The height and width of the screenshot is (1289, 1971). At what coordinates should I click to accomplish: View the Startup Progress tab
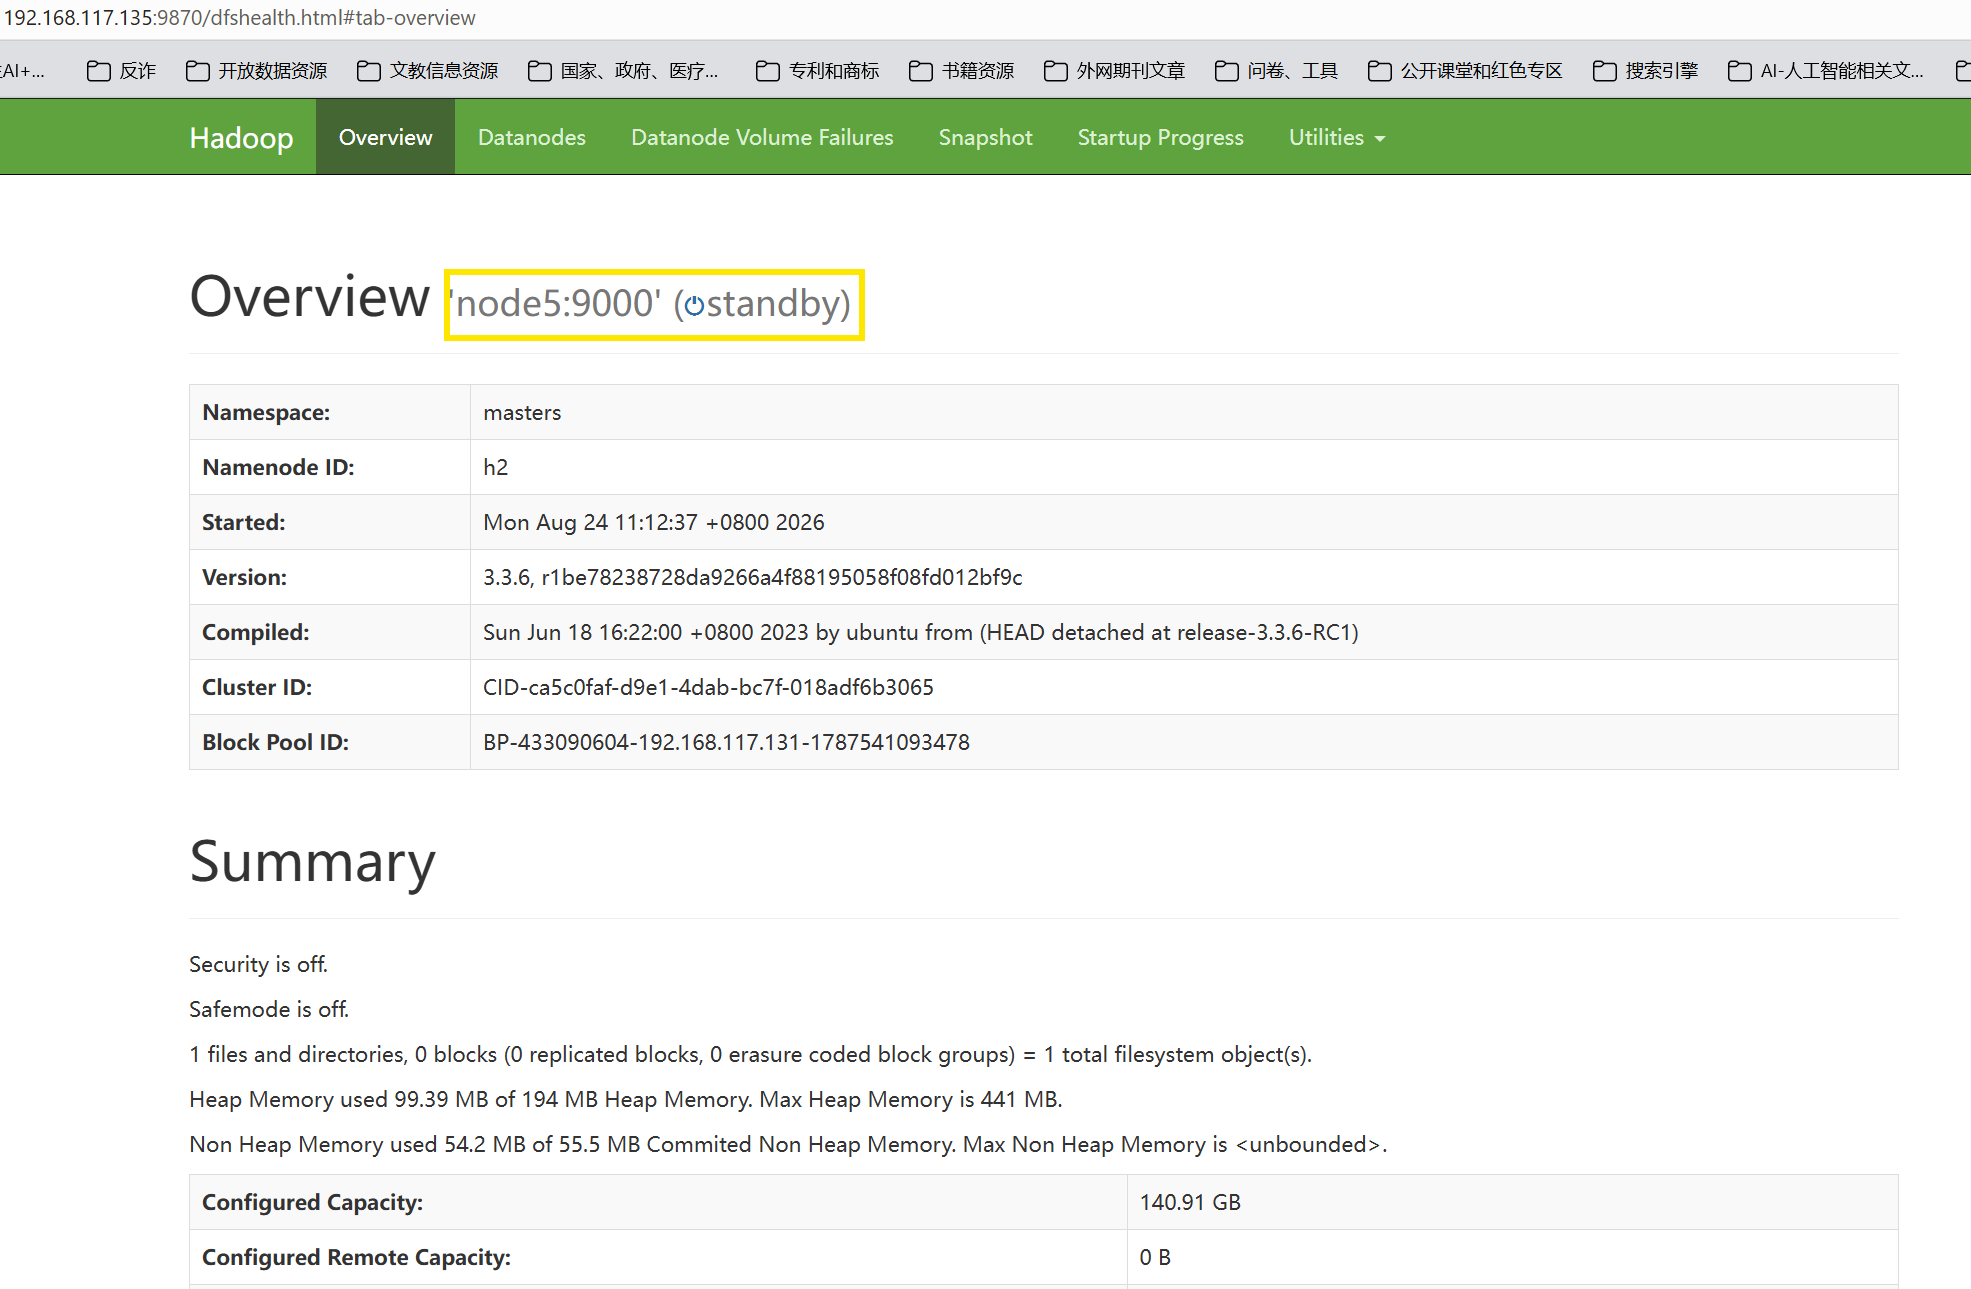1161,137
